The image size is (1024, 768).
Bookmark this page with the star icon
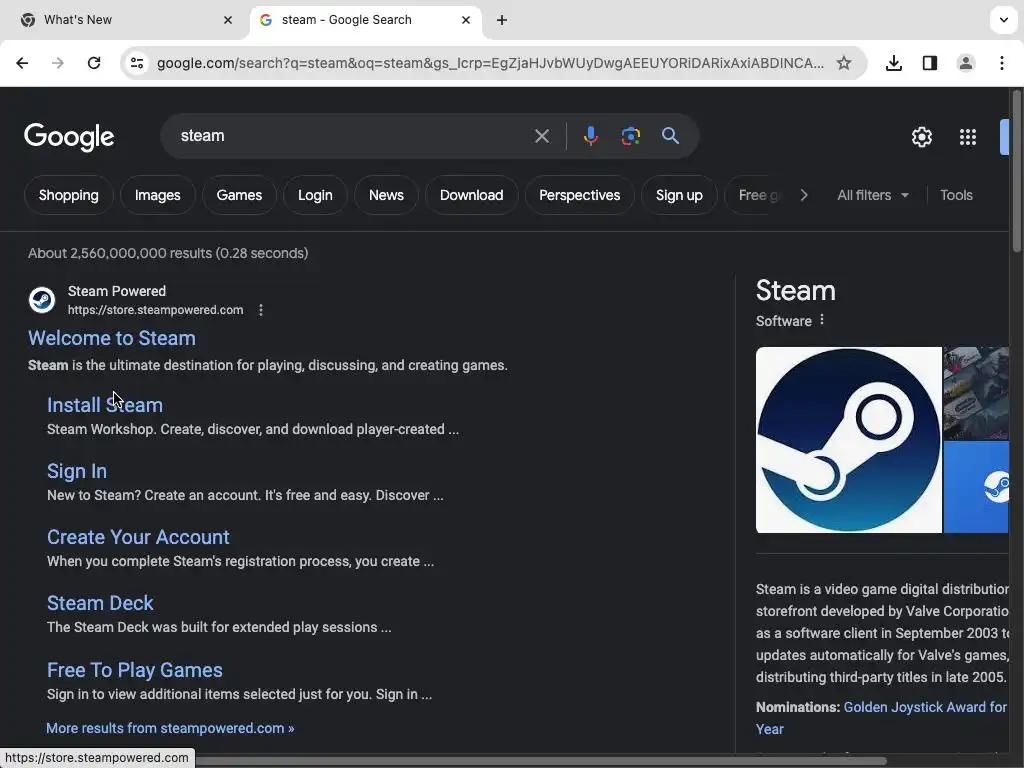tap(844, 63)
